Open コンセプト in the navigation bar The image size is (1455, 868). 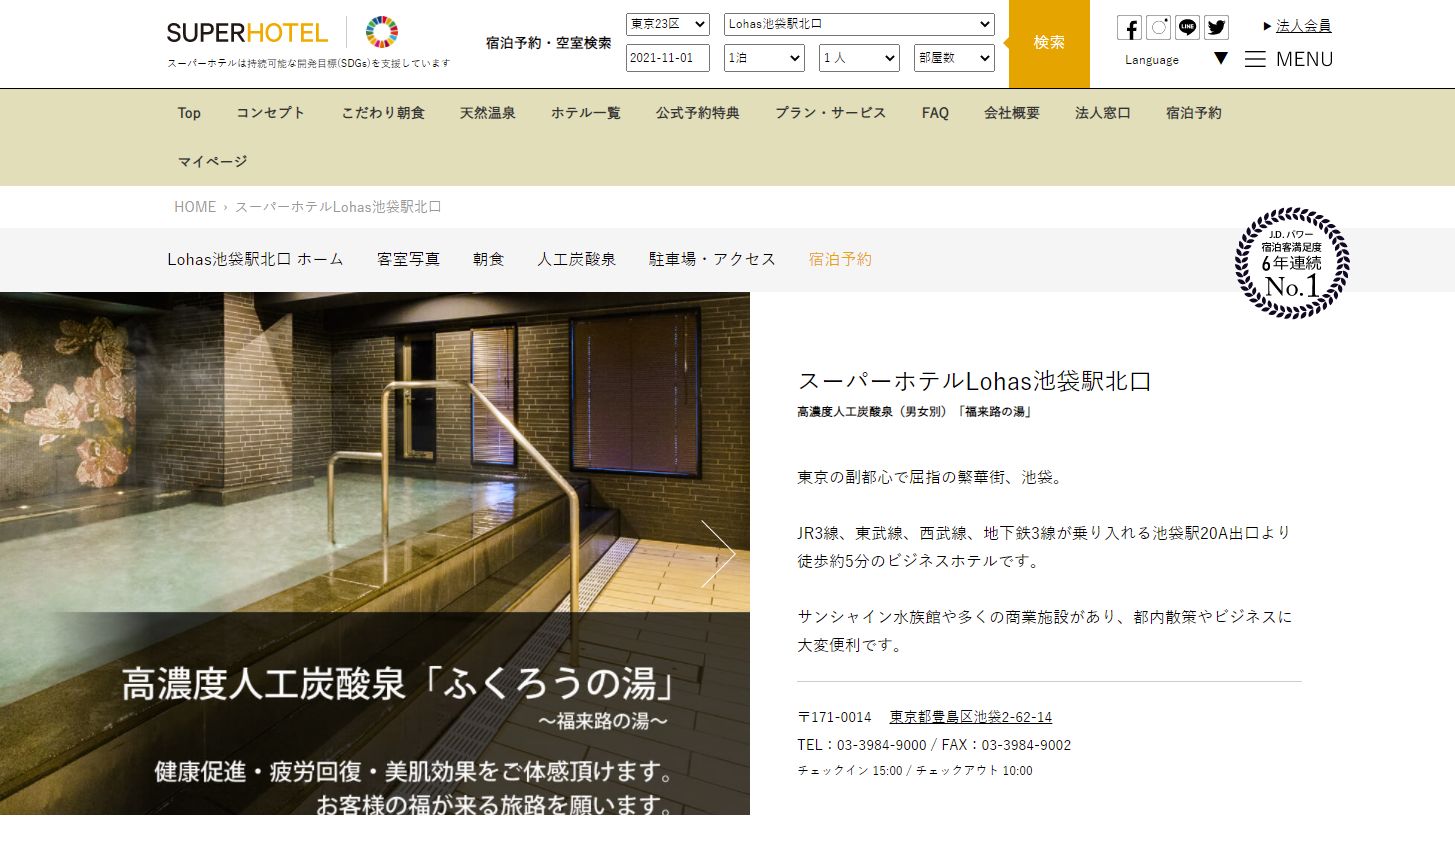270,113
